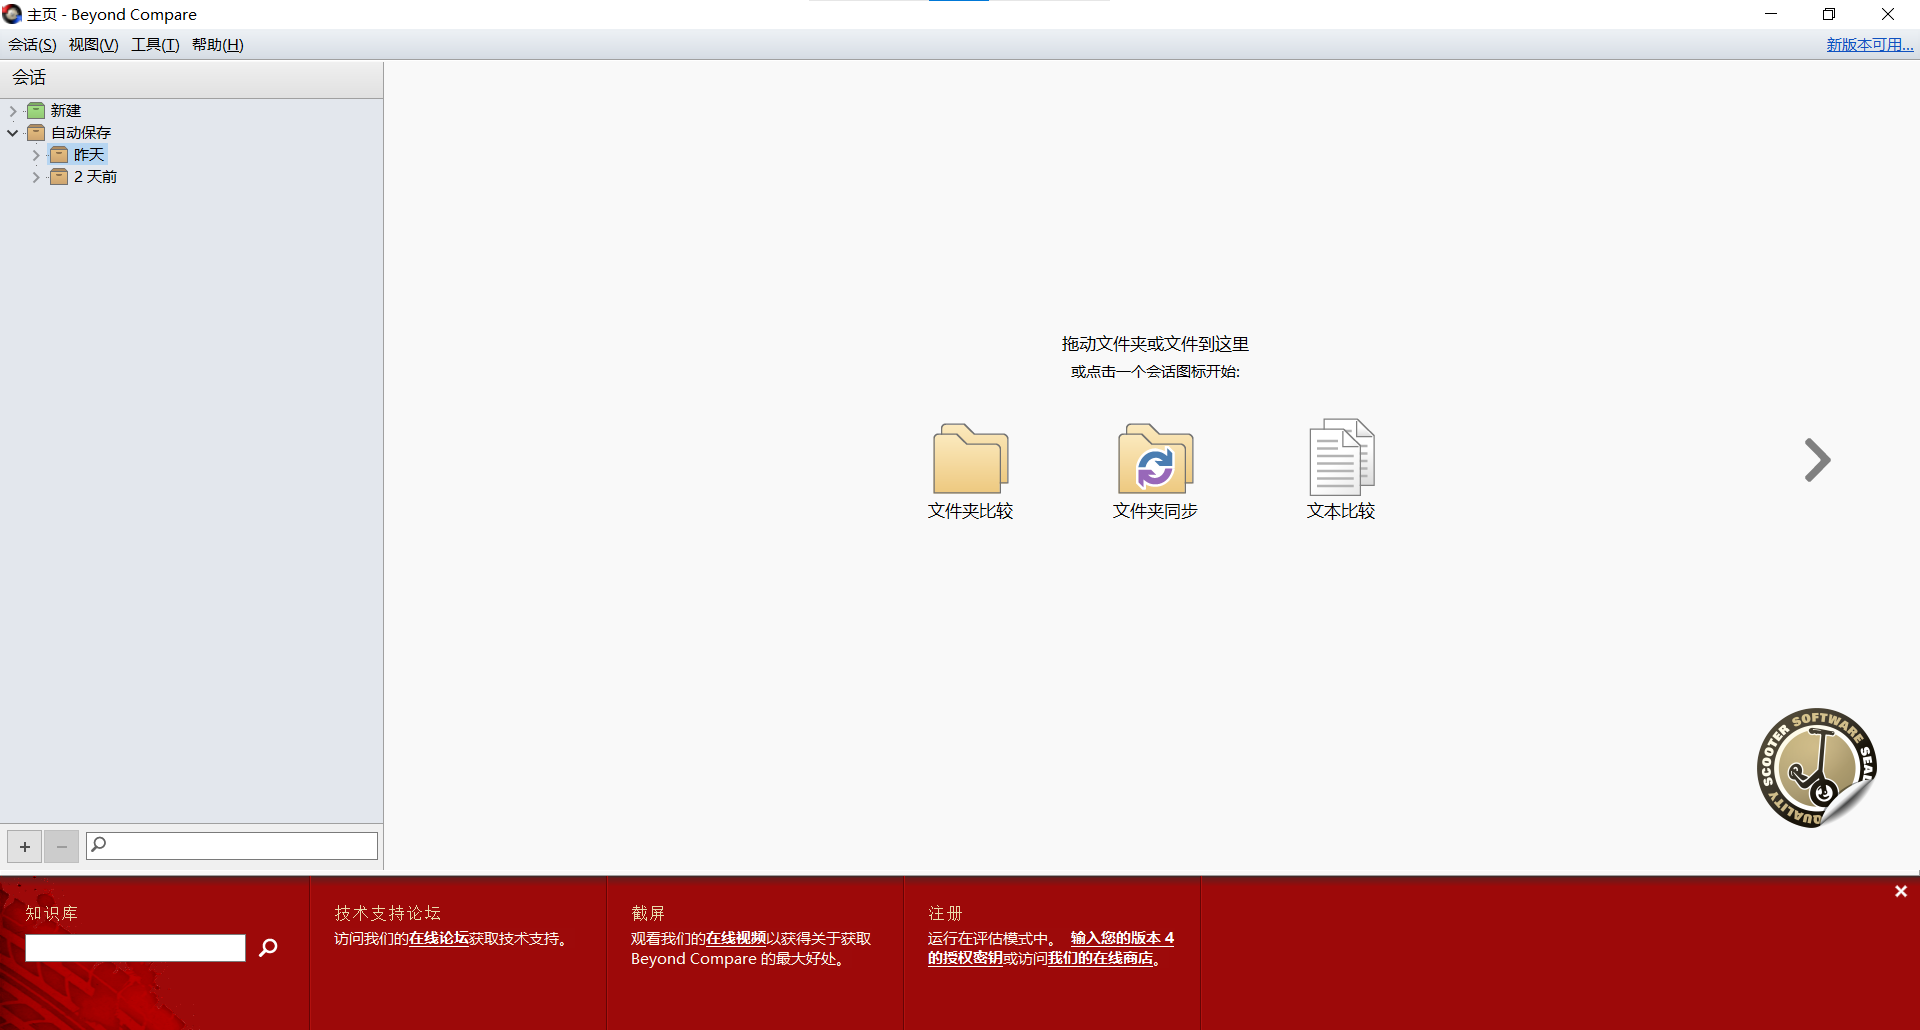Click the 拖动文件夹或文件到这里 text
The image size is (1920, 1030).
point(1155,344)
